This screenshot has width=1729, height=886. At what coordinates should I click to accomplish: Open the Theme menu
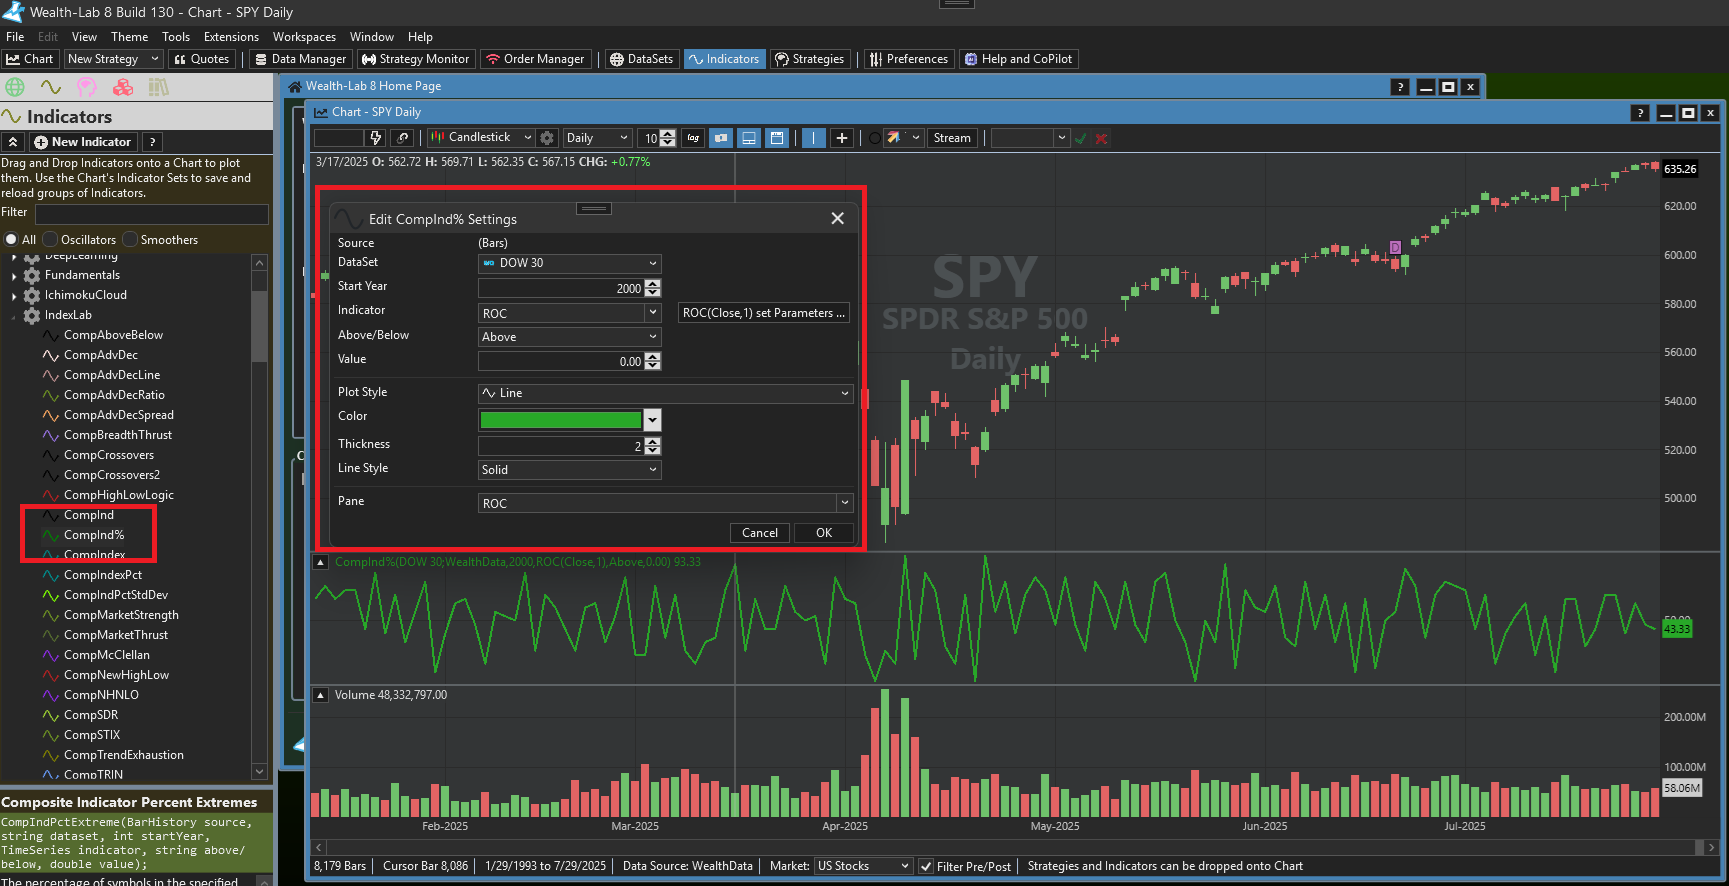pyautogui.click(x=130, y=37)
